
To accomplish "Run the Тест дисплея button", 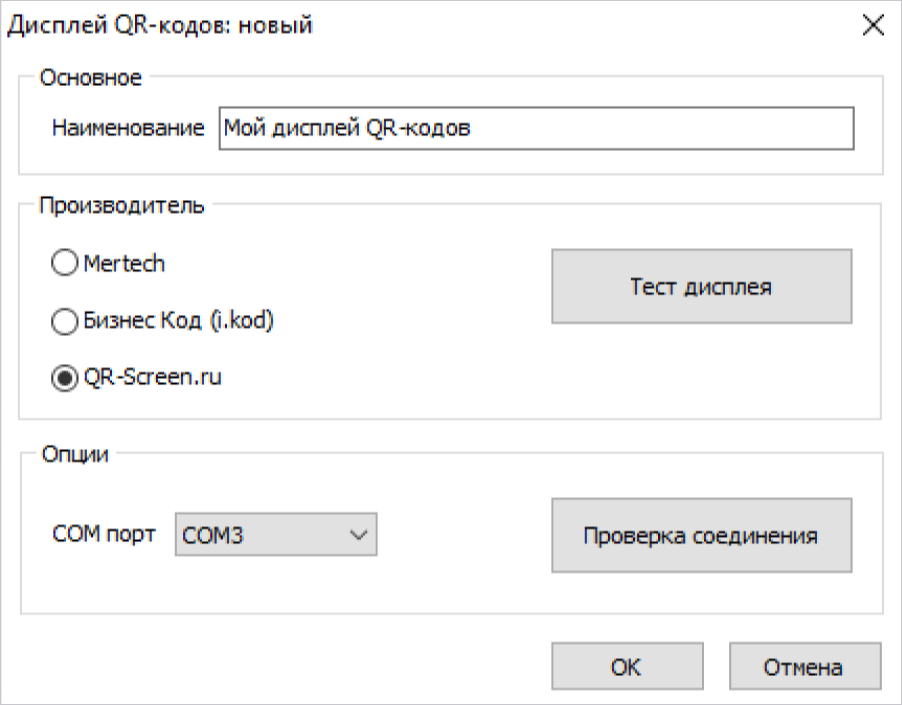I will (x=702, y=286).
